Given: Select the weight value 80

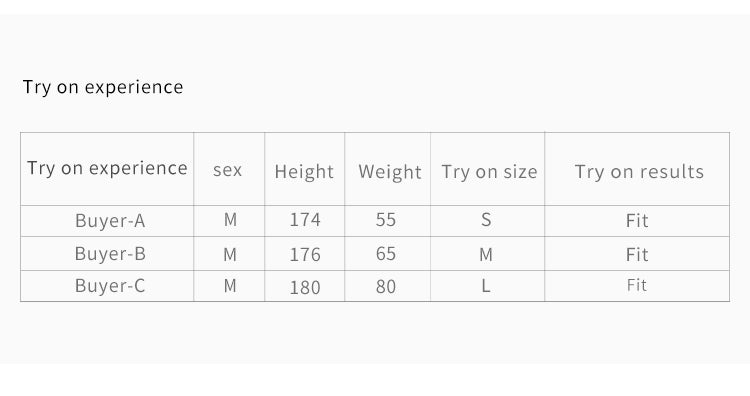Looking at the screenshot, I should (x=386, y=287).
